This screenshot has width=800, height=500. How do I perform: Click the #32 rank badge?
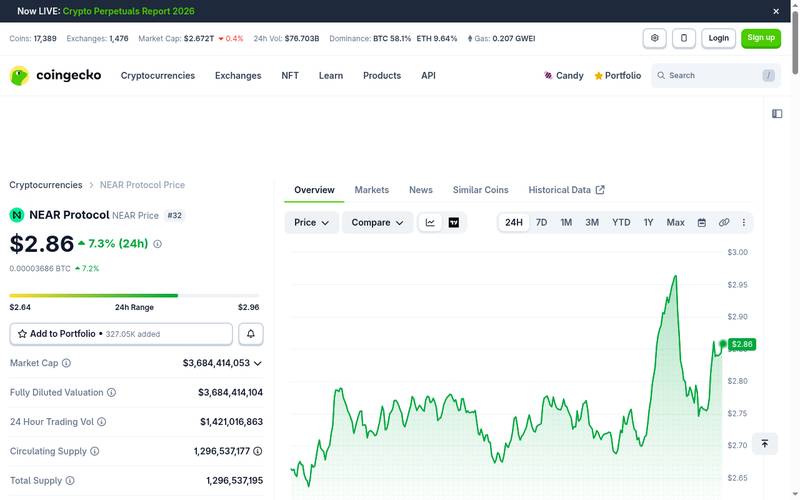(174, 215)
